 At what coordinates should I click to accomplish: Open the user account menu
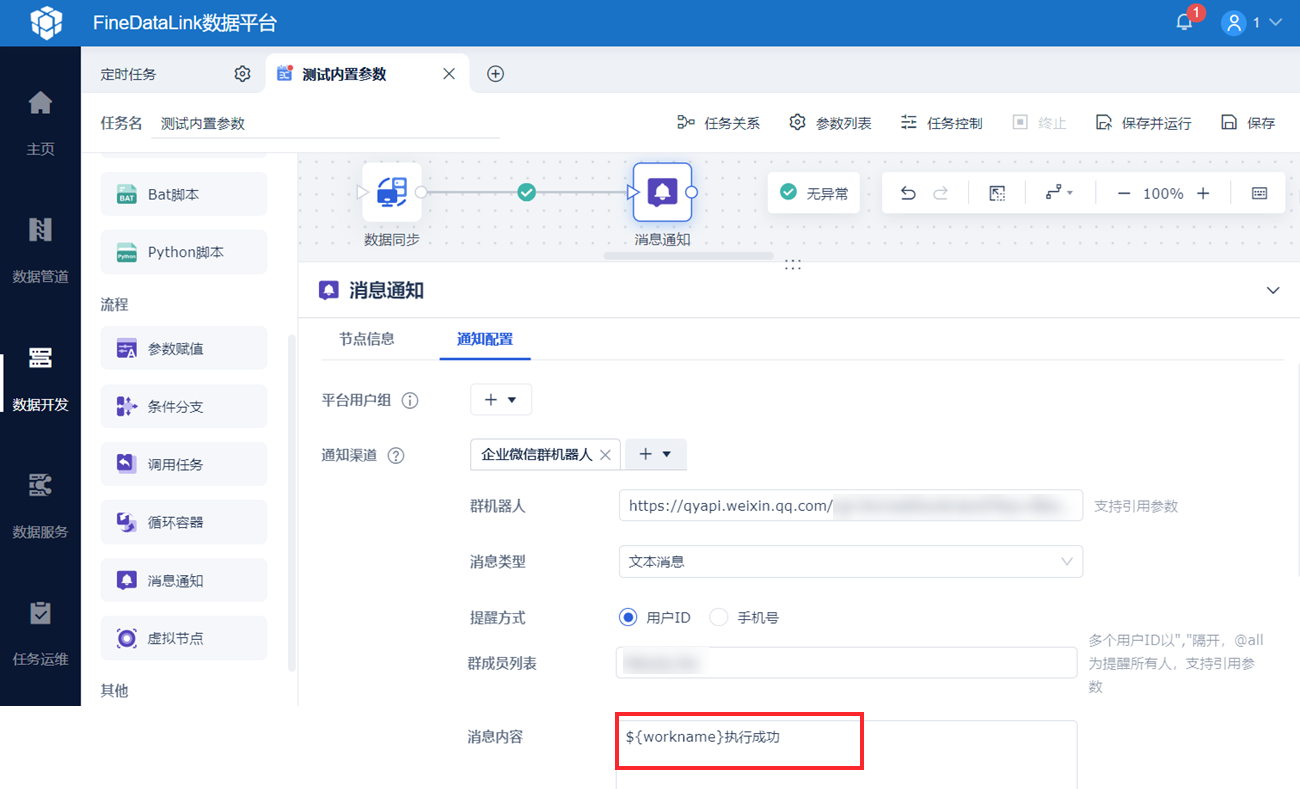pos(1251,22)
